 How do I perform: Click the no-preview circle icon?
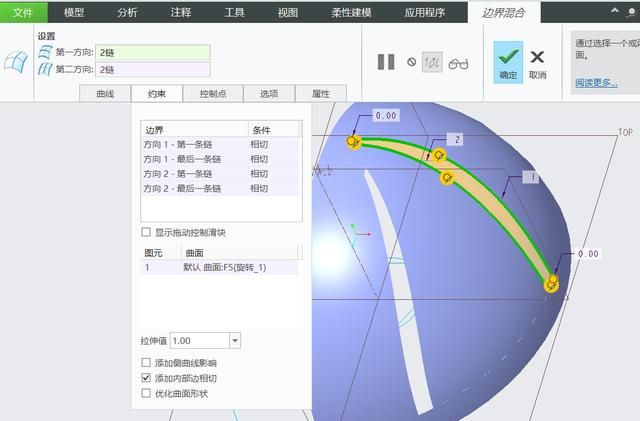coord(411,62)
